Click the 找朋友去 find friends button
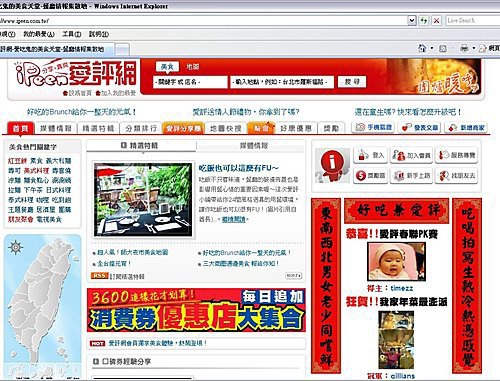 tap(457, 175)
